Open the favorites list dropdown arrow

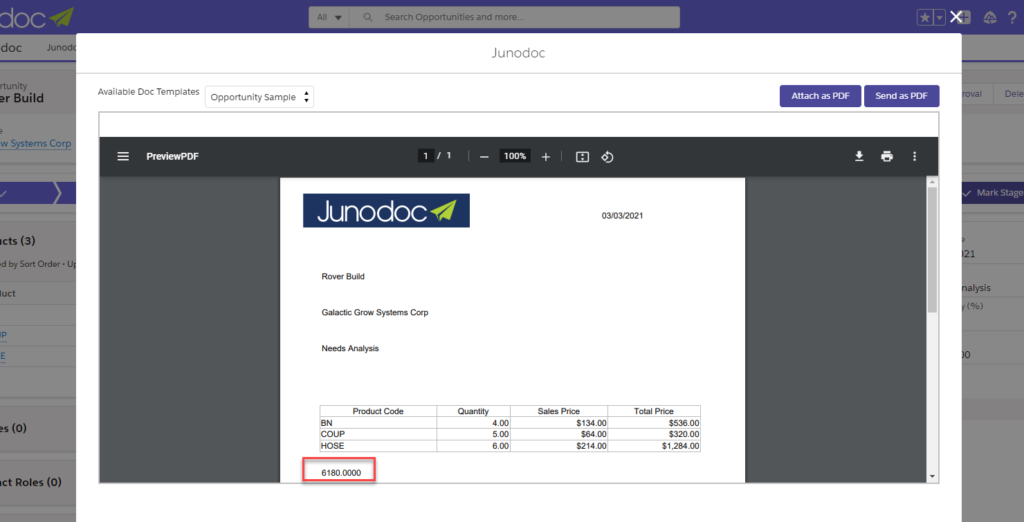[940, 18]
